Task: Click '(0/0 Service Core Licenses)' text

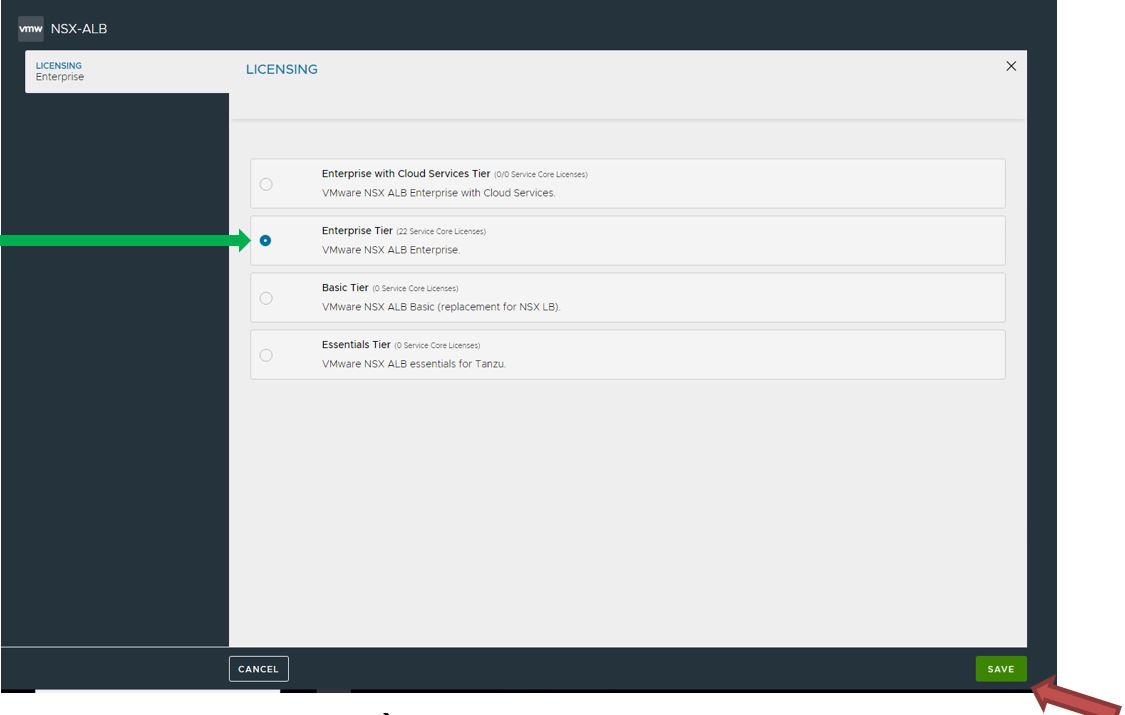Action: coord(541,174)
